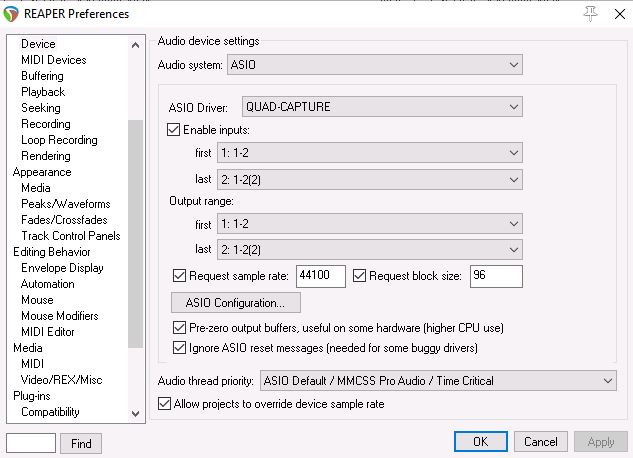Toggle Enable inputs checkbox
This screenshot has width=633, height=458.
tap(174, 130)
